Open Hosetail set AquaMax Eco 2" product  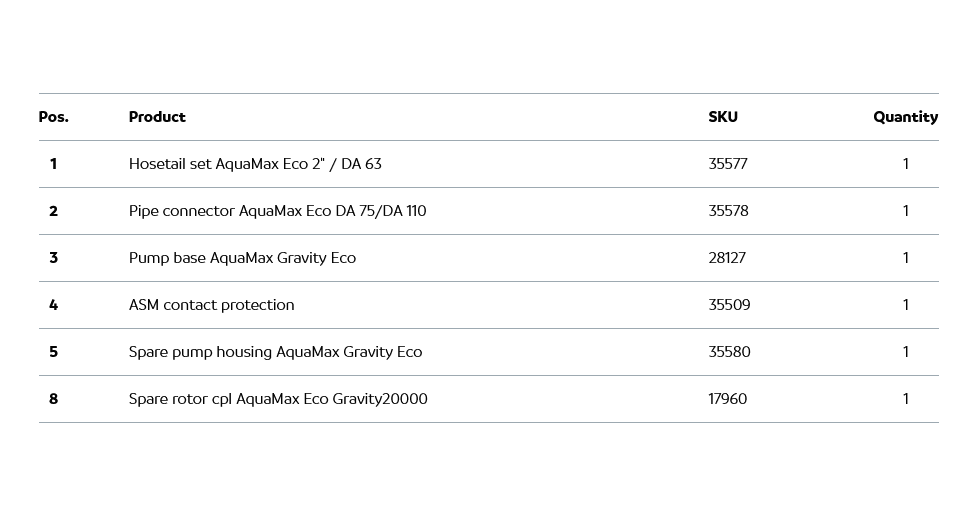[x=255, y=164]
